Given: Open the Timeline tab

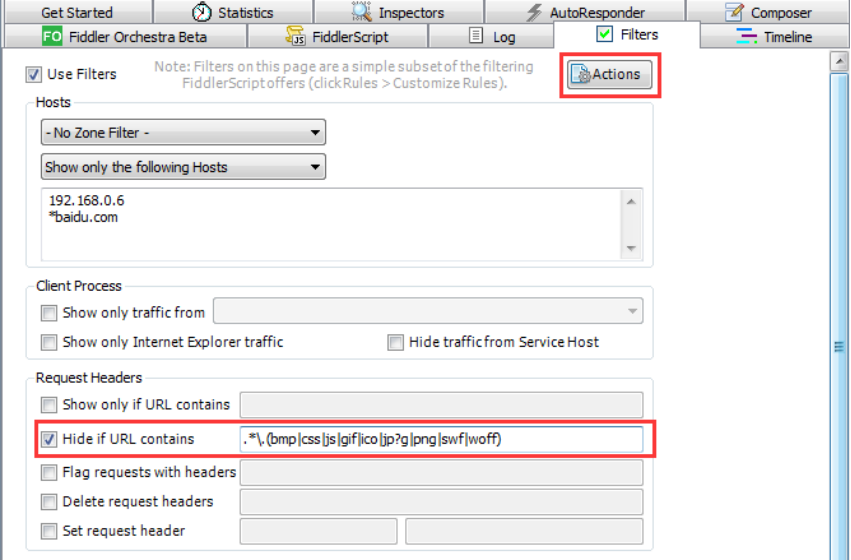Looking at the screenshot, I should point(774,36).
